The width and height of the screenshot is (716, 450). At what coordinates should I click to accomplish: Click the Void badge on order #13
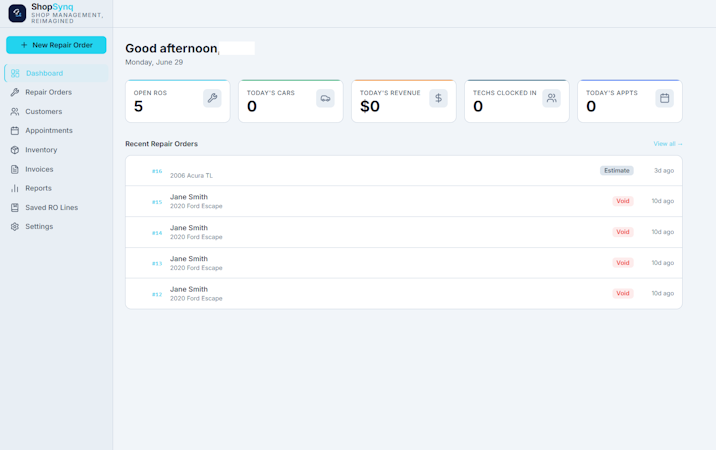point(623,263)
